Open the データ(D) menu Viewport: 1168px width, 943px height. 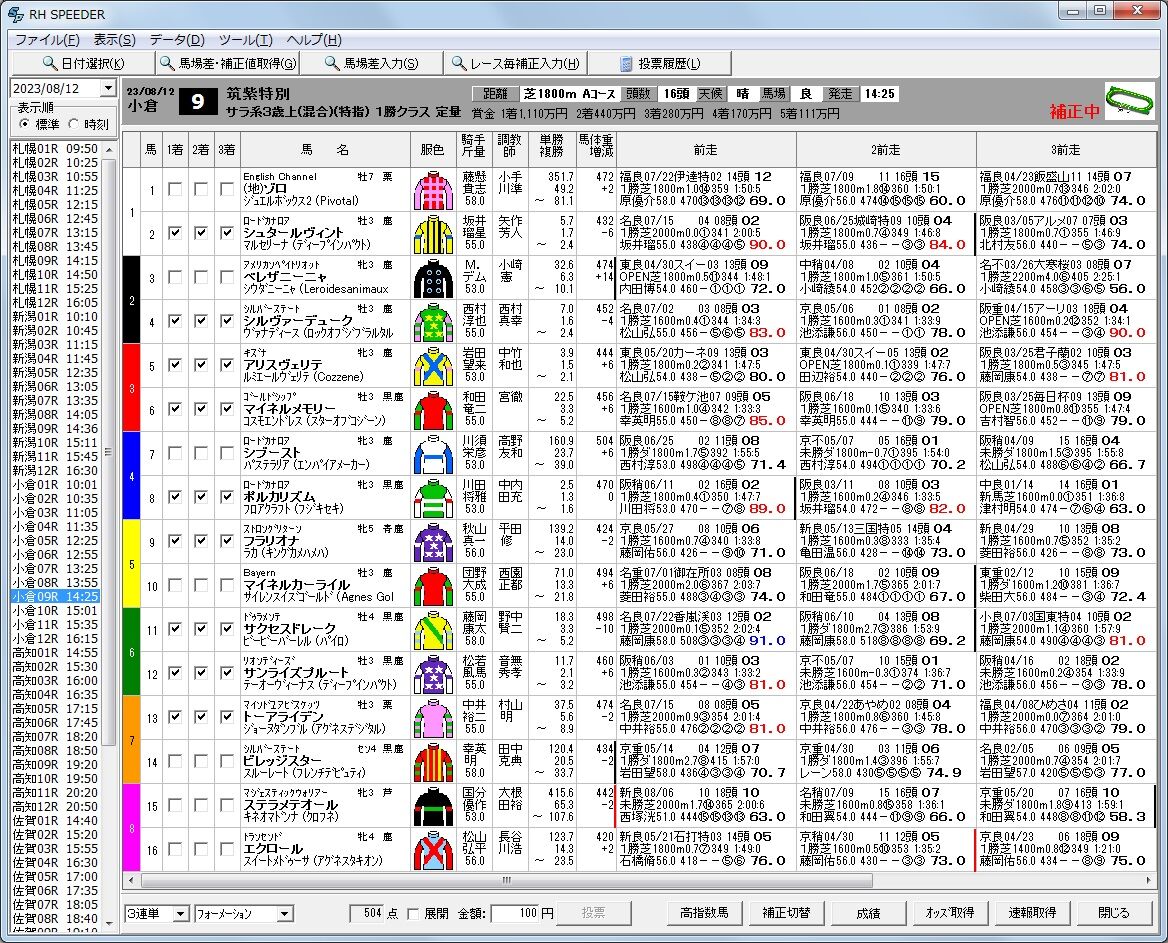177,39
